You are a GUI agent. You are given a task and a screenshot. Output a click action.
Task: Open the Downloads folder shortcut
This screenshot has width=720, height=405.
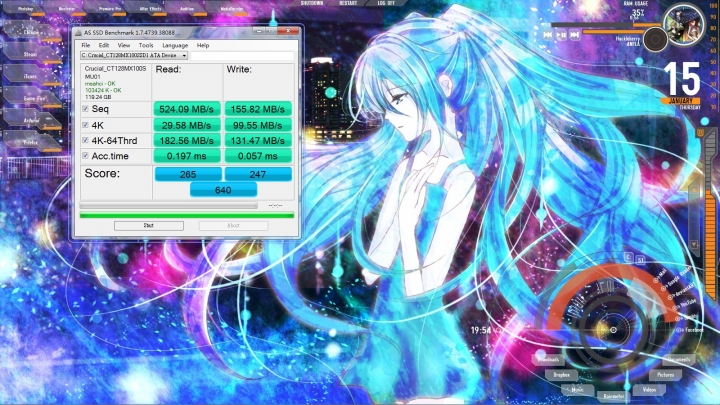click(x=548, y=360)
